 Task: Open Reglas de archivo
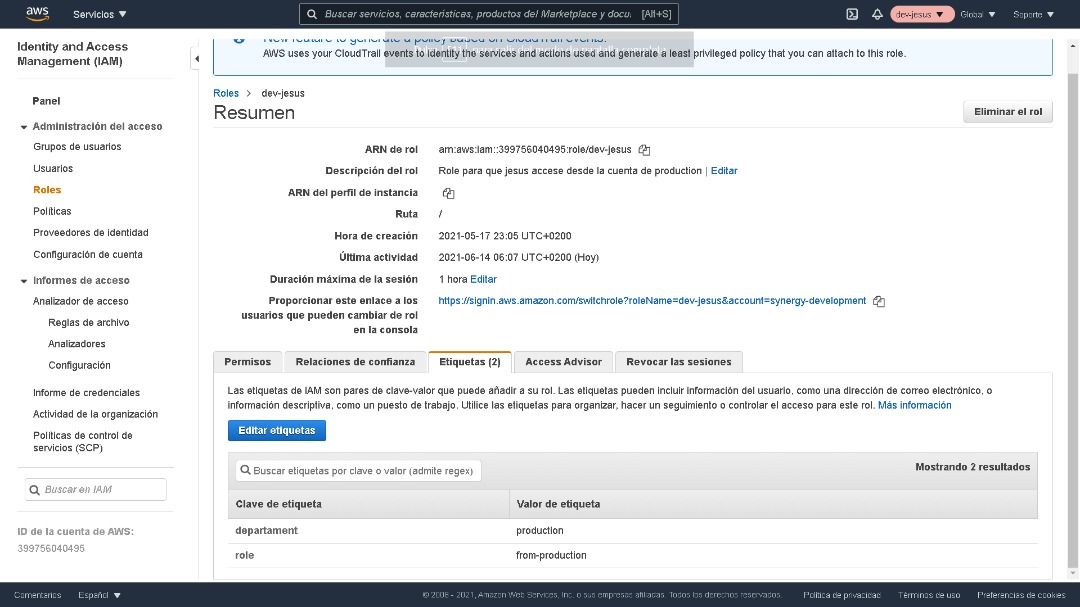(89, 322)
